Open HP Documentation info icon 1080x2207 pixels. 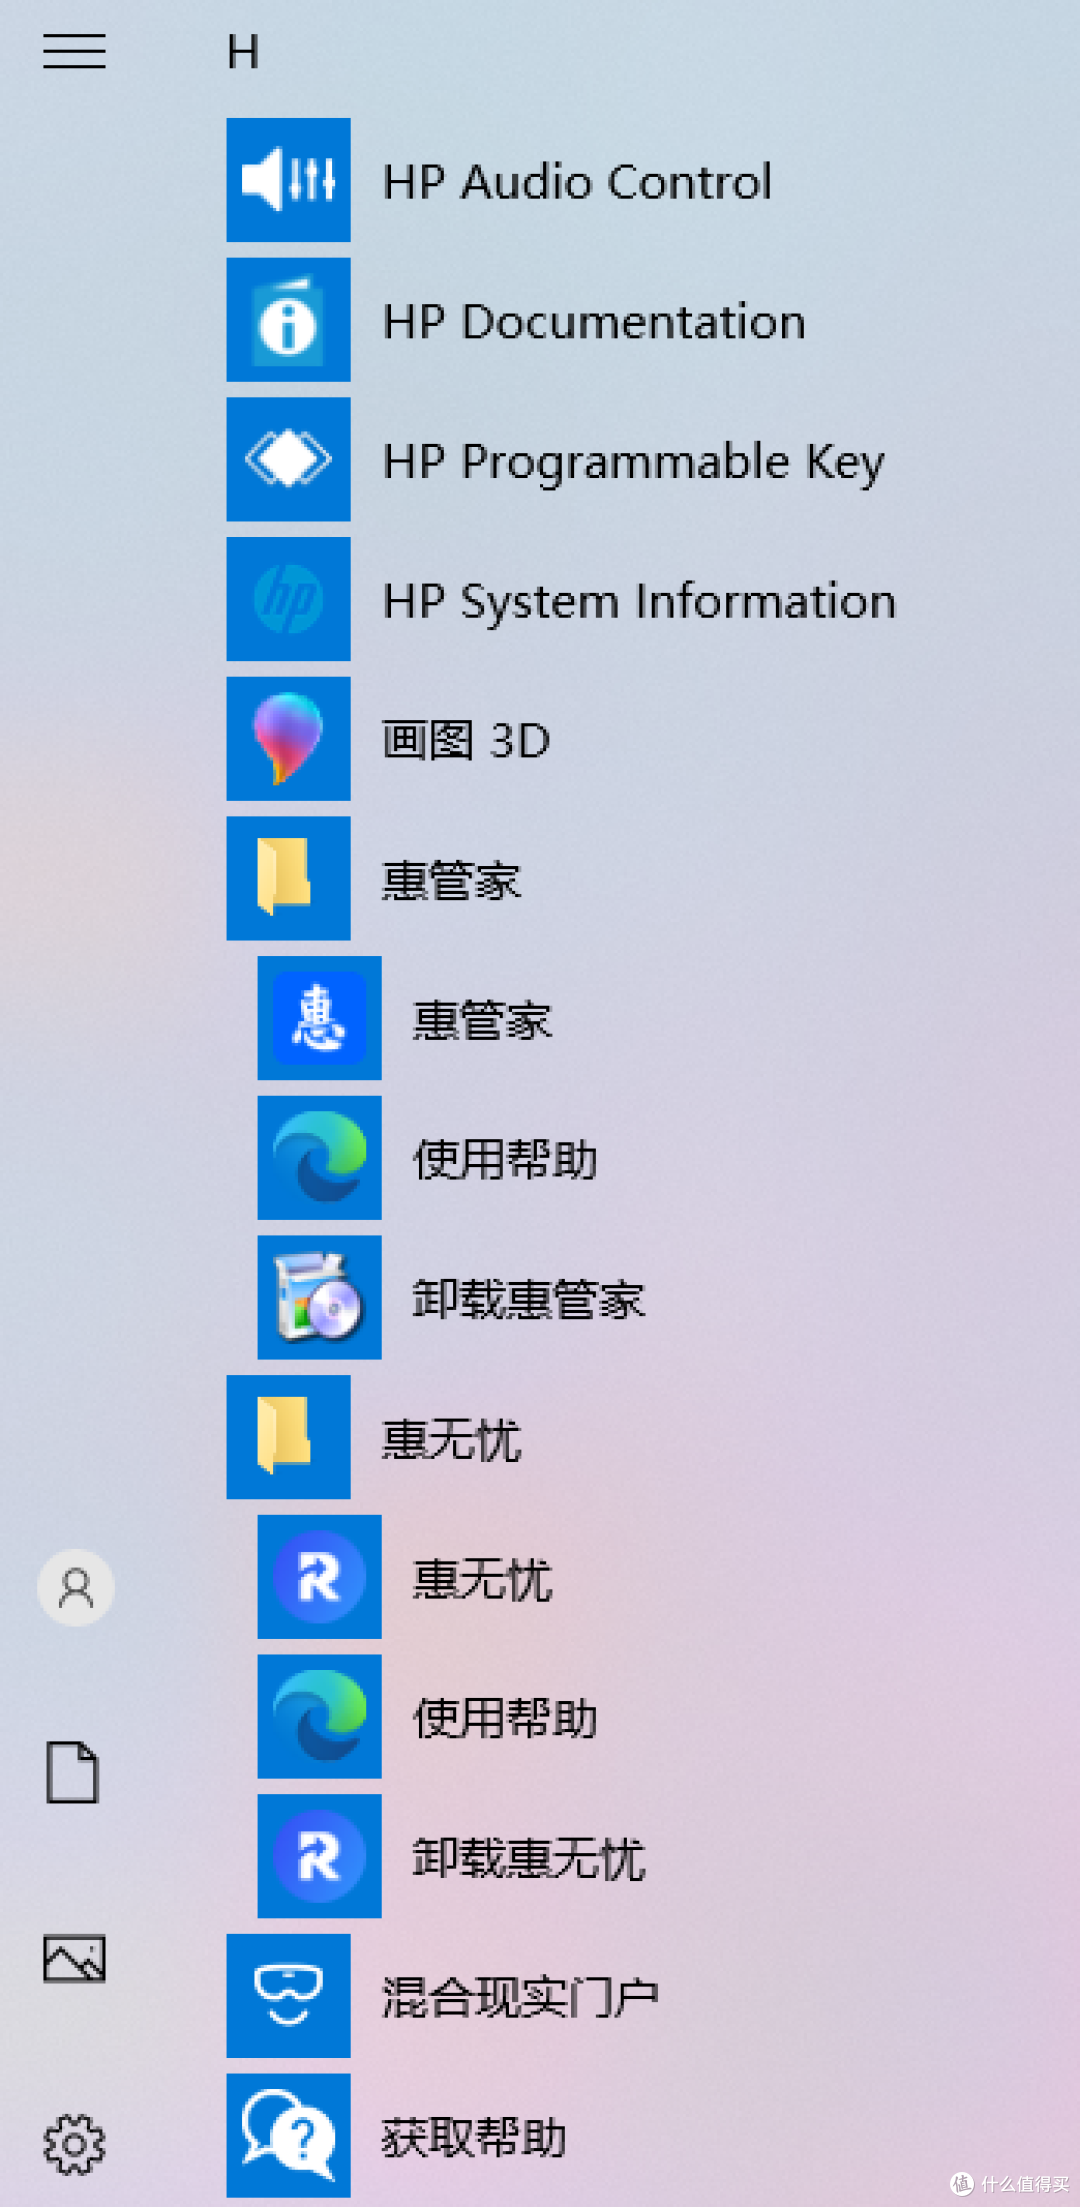(288, 320)
